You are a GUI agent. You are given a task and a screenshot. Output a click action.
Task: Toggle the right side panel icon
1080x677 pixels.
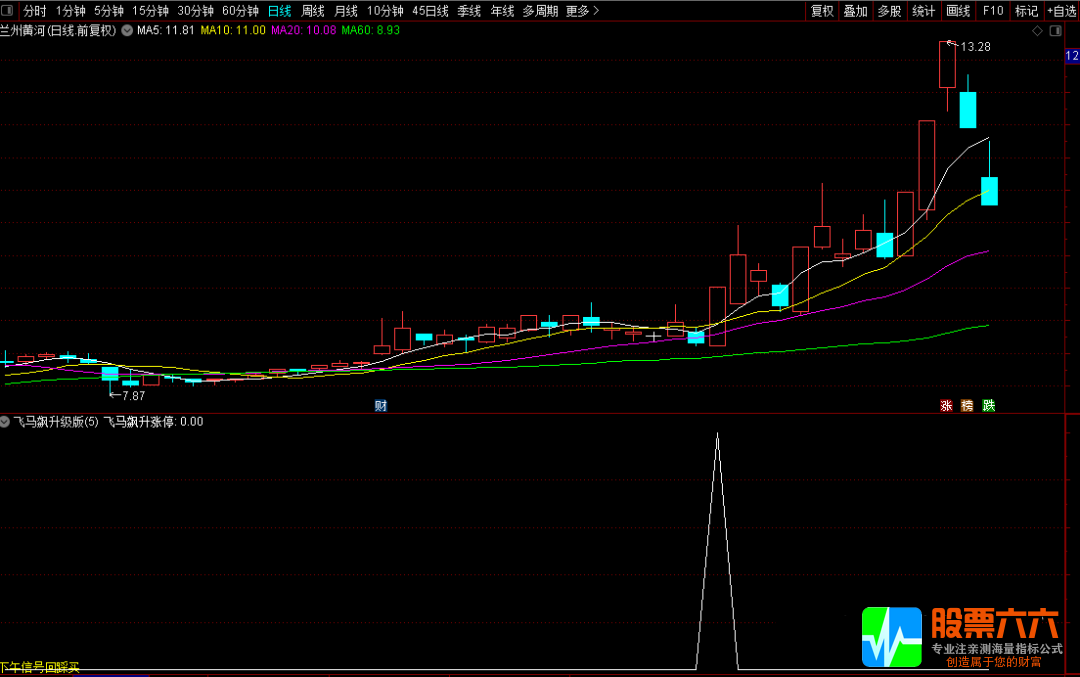coord(1055,31)
